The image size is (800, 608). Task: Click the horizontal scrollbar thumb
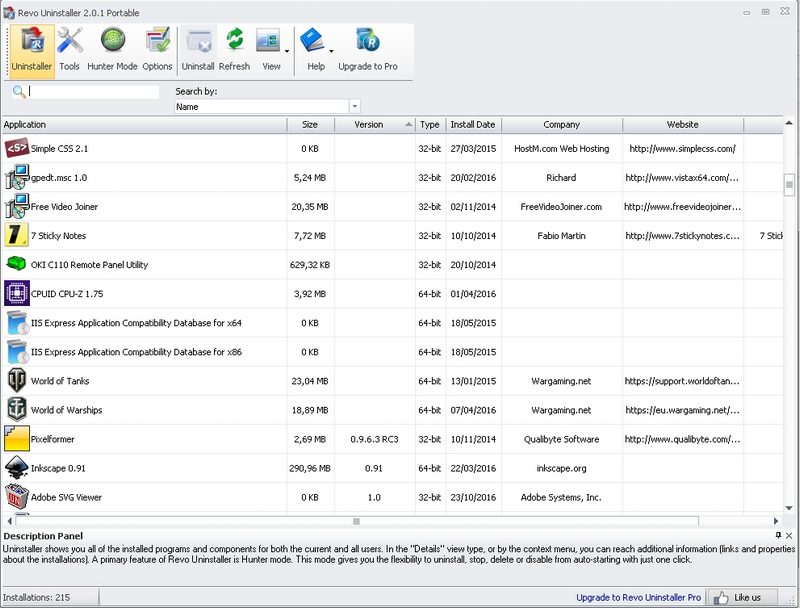(x=357, y=521)
